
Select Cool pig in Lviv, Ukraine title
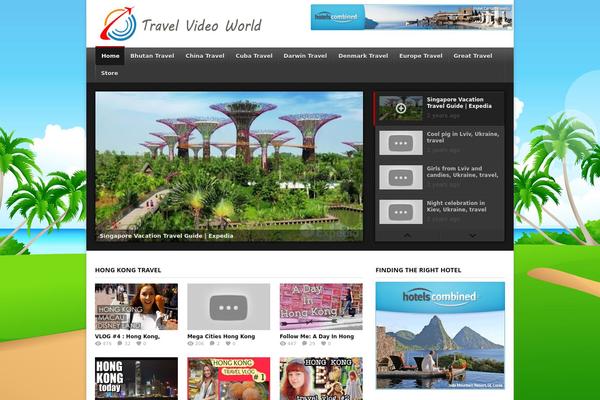[x=463, y=137]
